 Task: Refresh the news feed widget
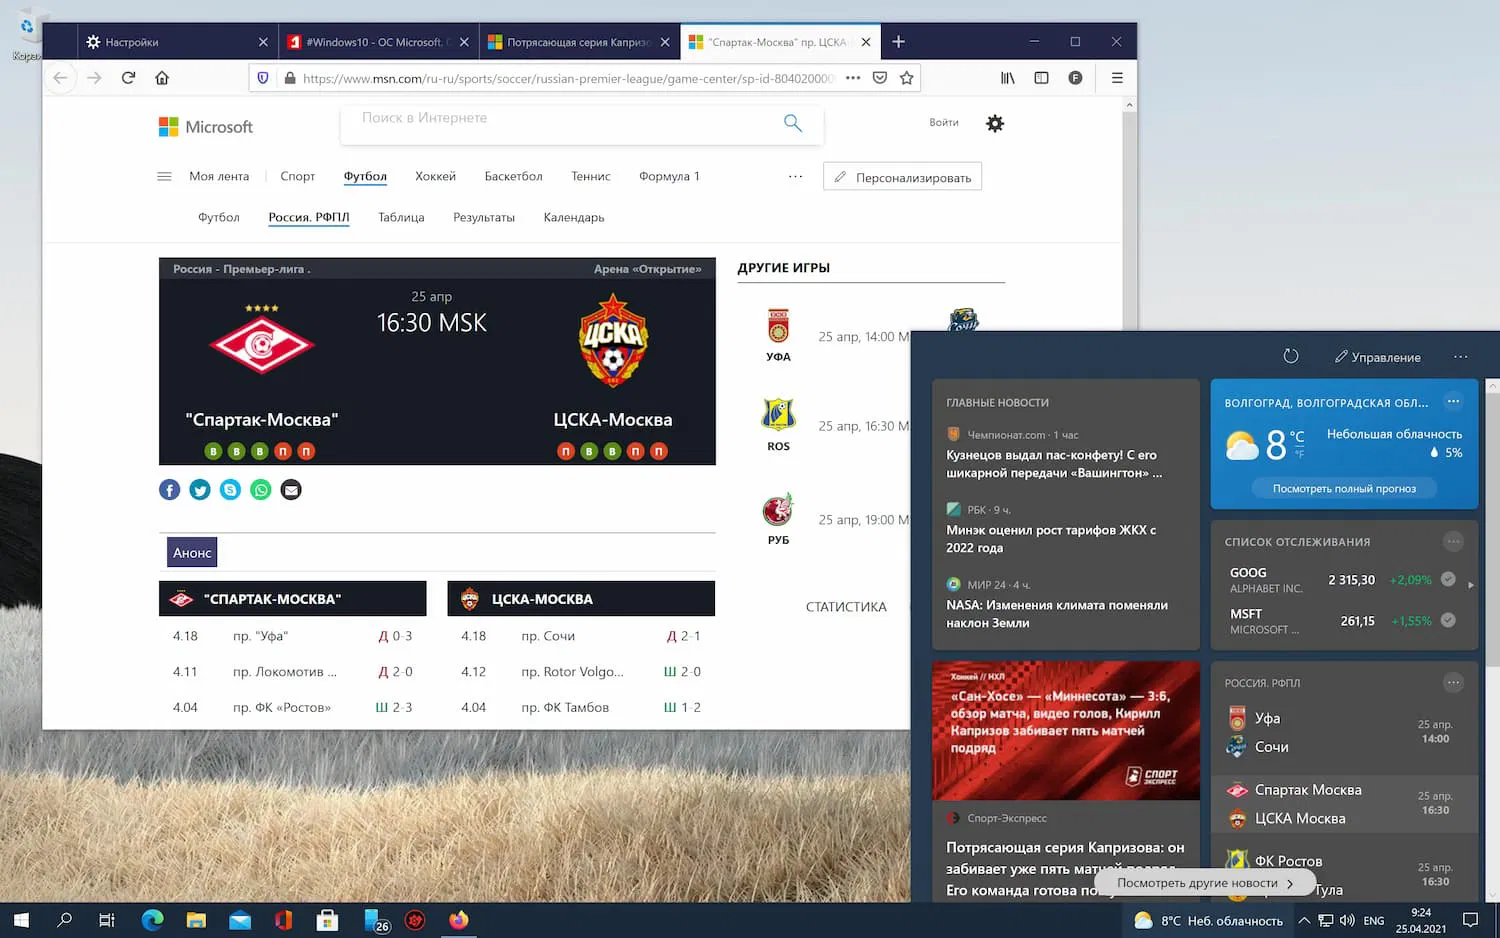1291,356
